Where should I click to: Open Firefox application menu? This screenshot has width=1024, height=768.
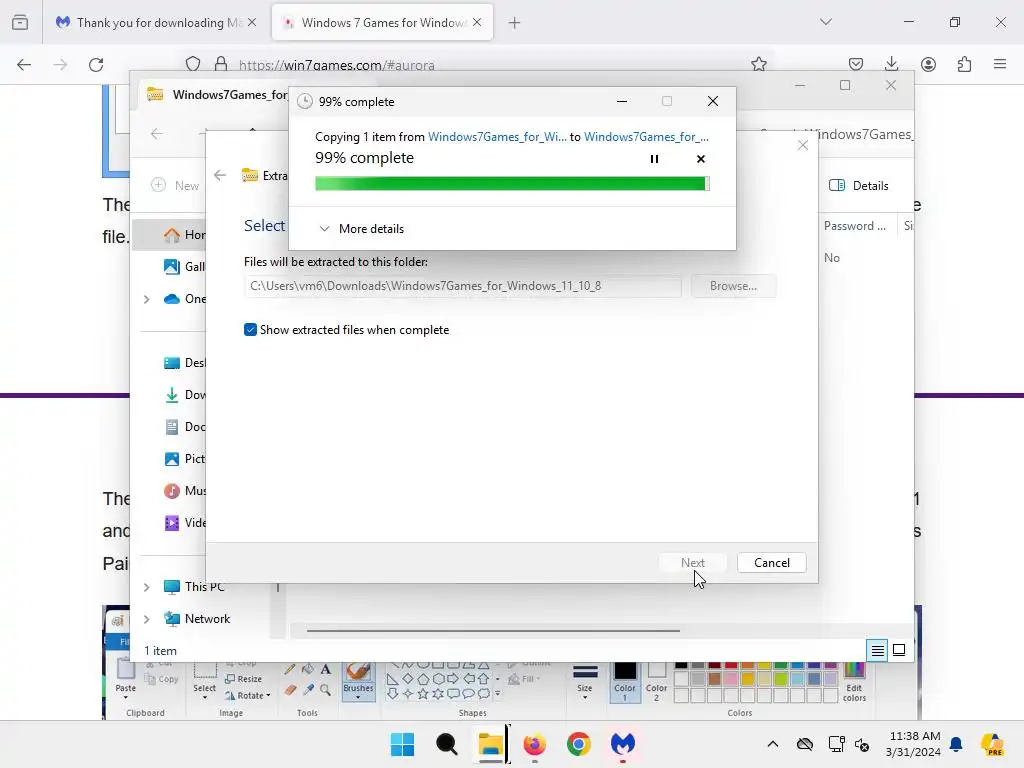click(x=1000, y=64)
